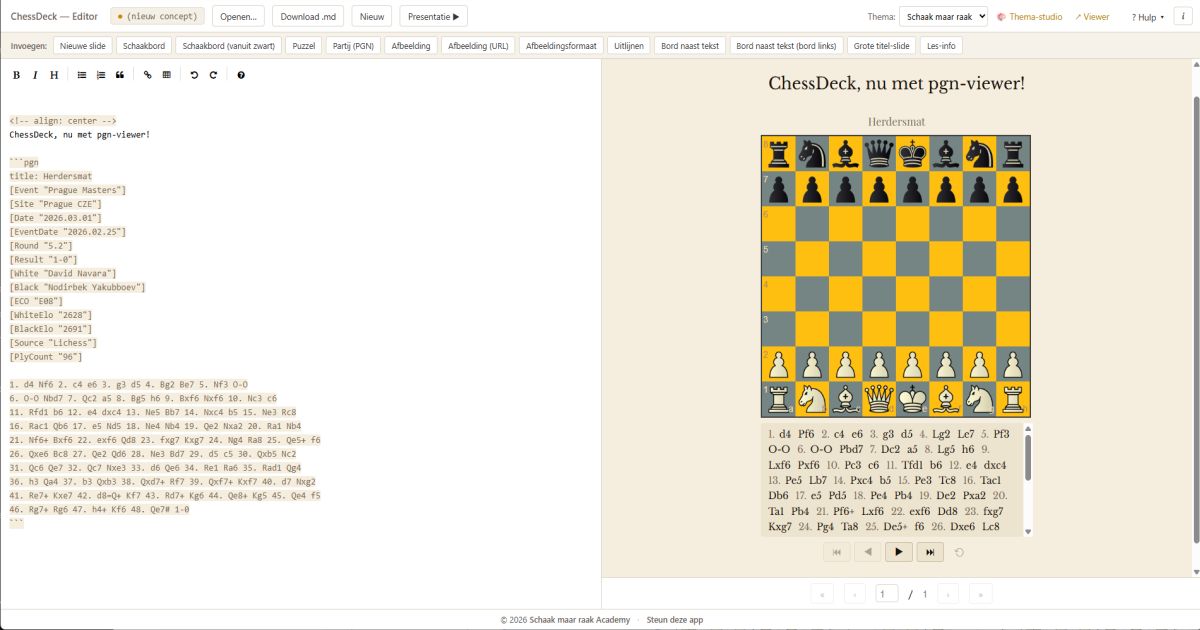Insert an Afbeelding (URL)
The height and width of the screenshot is (630, 1200).
[x=479, y=46]
